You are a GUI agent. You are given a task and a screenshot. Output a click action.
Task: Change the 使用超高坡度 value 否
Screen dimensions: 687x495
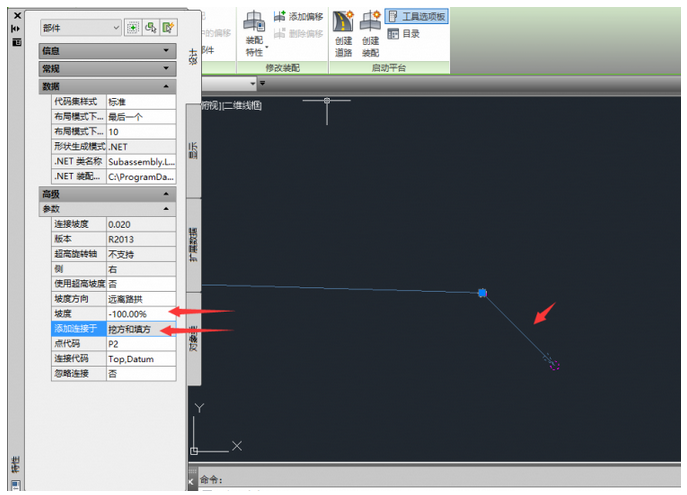click(x=141, y=284)
